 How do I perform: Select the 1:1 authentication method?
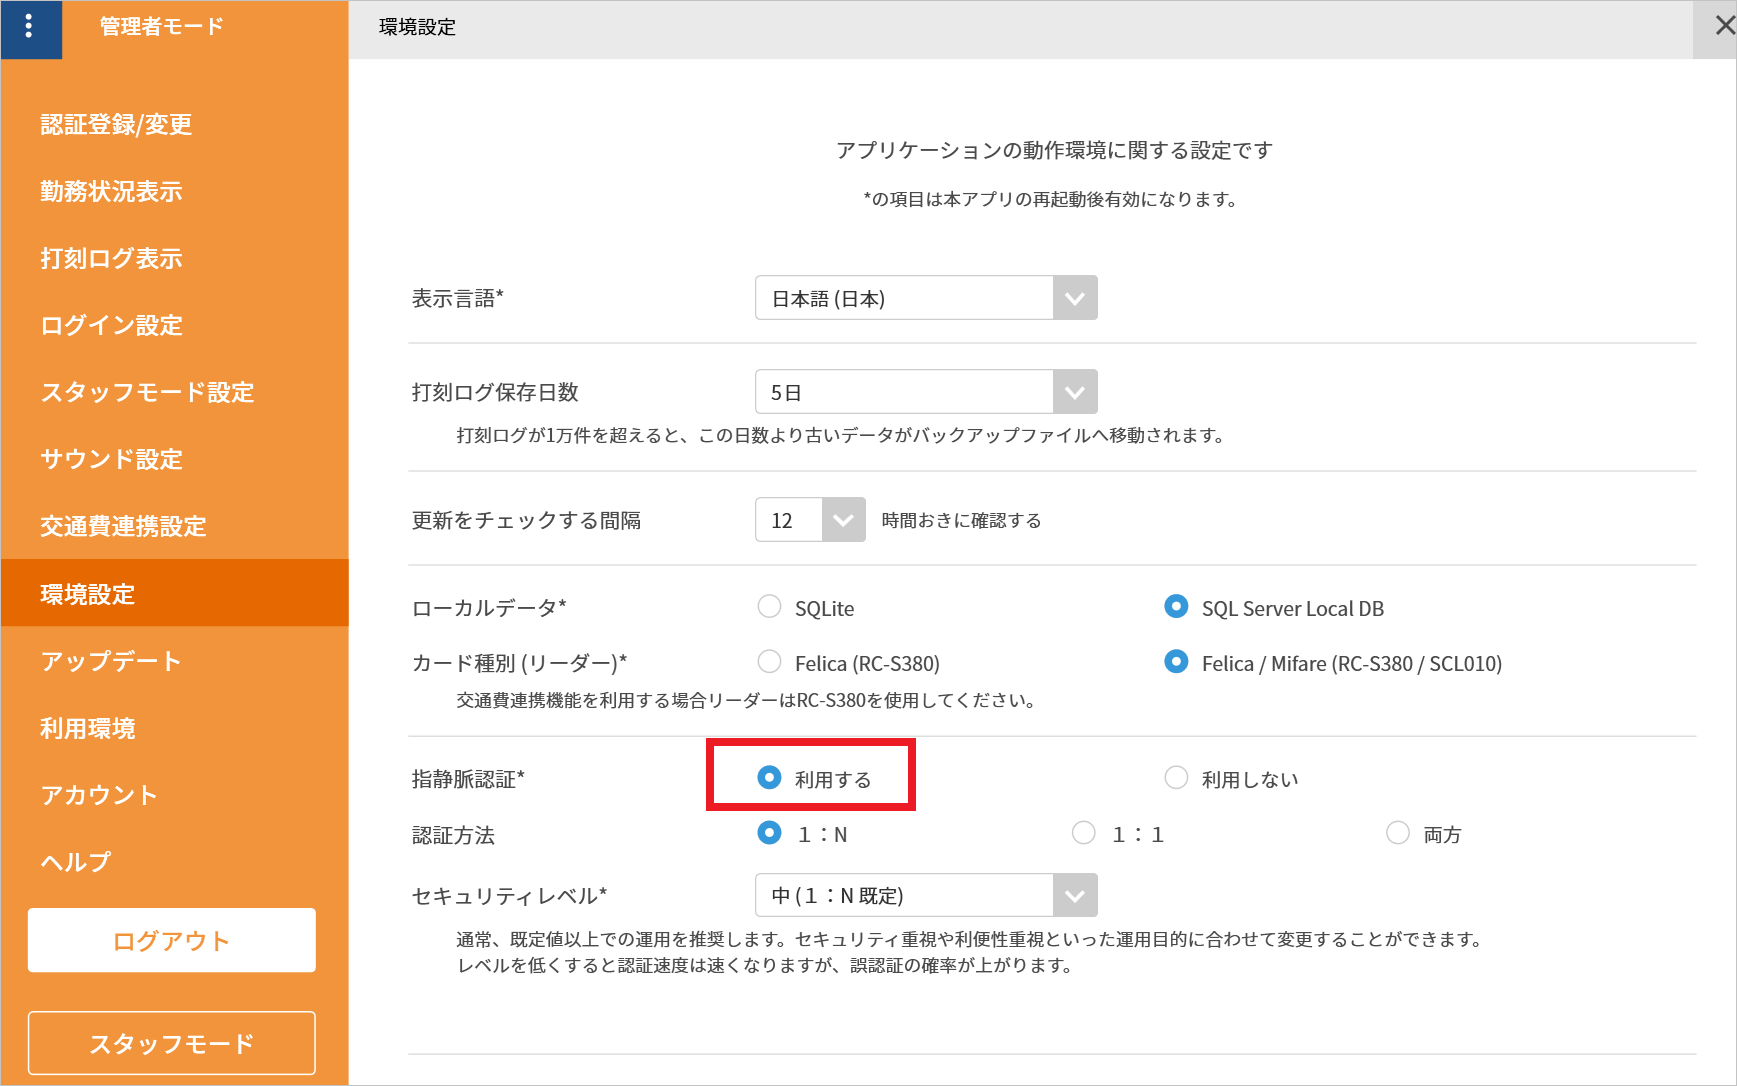coord(1083,833)
